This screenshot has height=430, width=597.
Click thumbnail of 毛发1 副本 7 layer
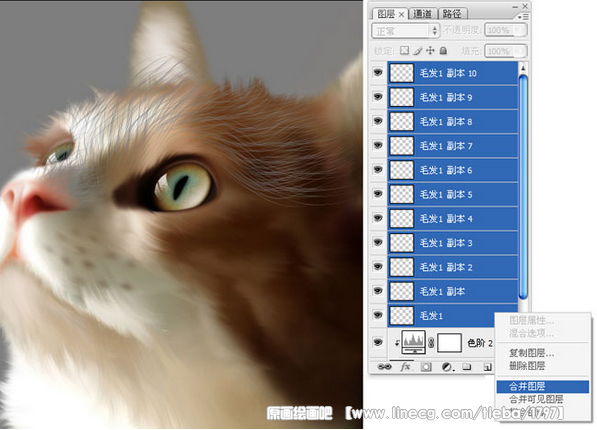point(402,146)
